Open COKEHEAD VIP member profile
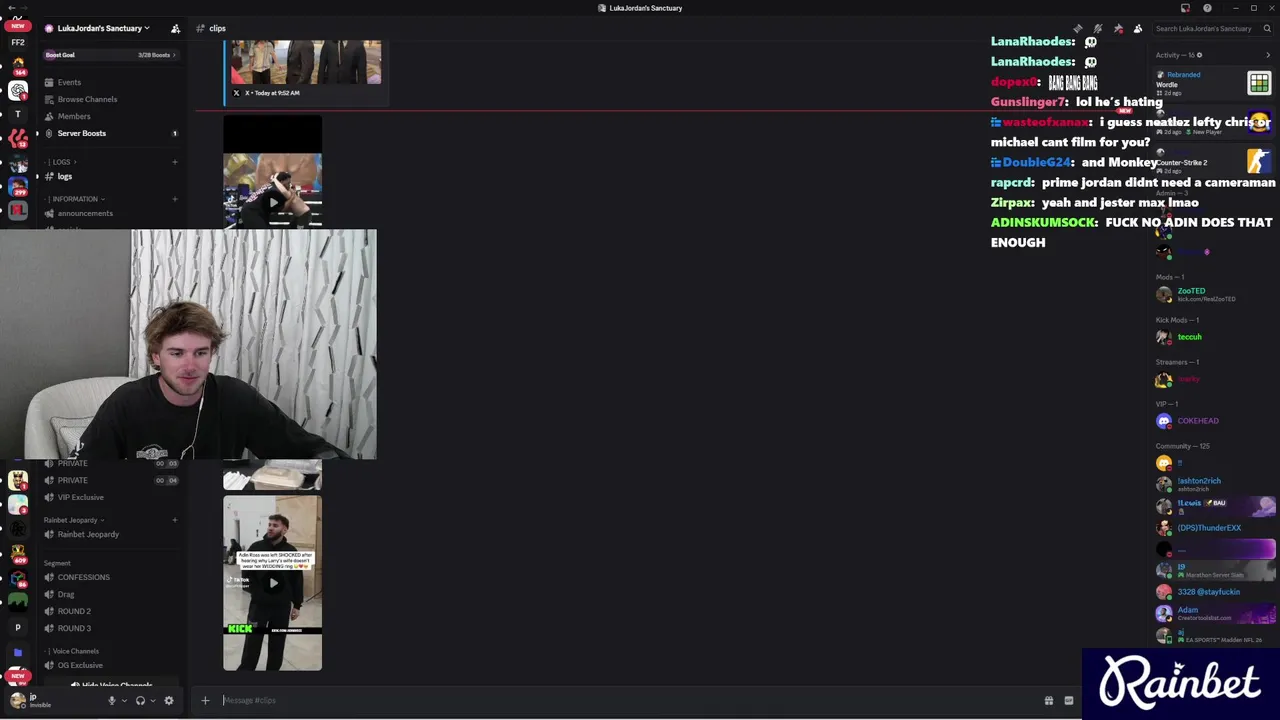1280x720 pixels. 1213,421
